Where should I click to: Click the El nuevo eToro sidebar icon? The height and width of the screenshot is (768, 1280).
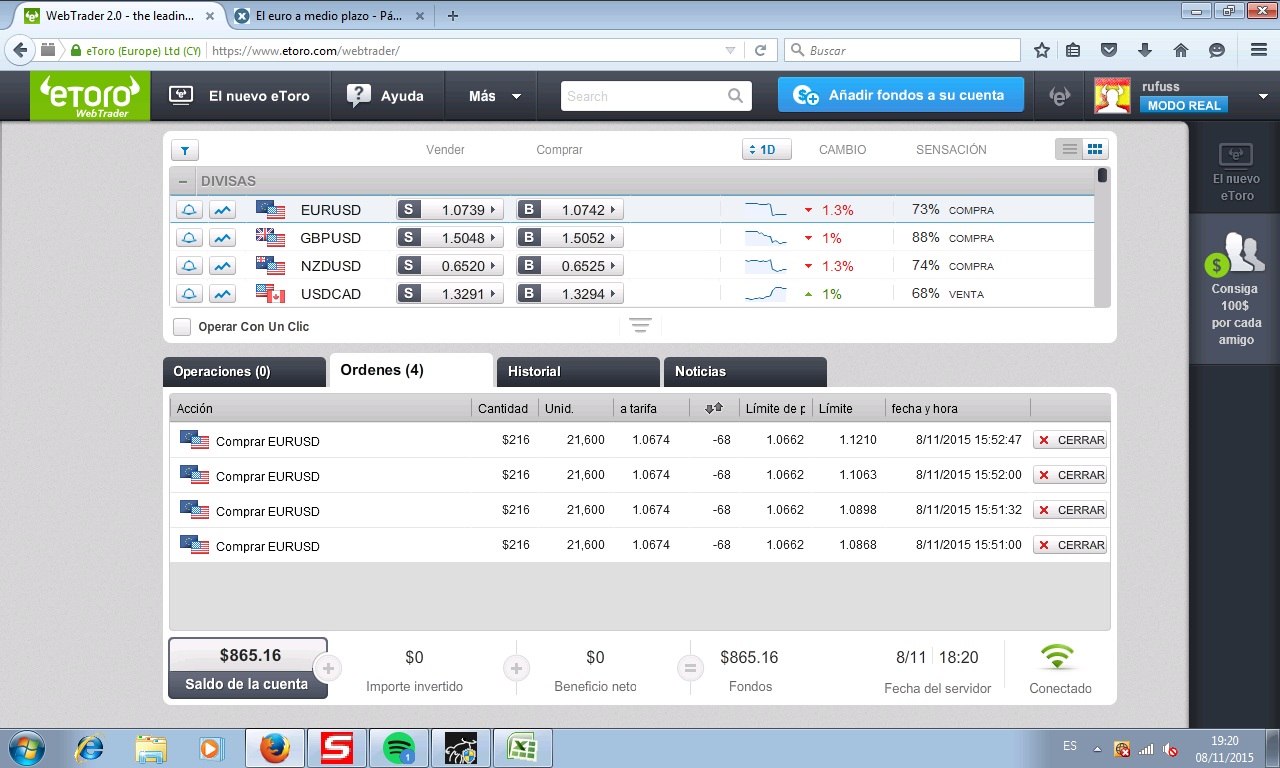(x=1236, y=154)
